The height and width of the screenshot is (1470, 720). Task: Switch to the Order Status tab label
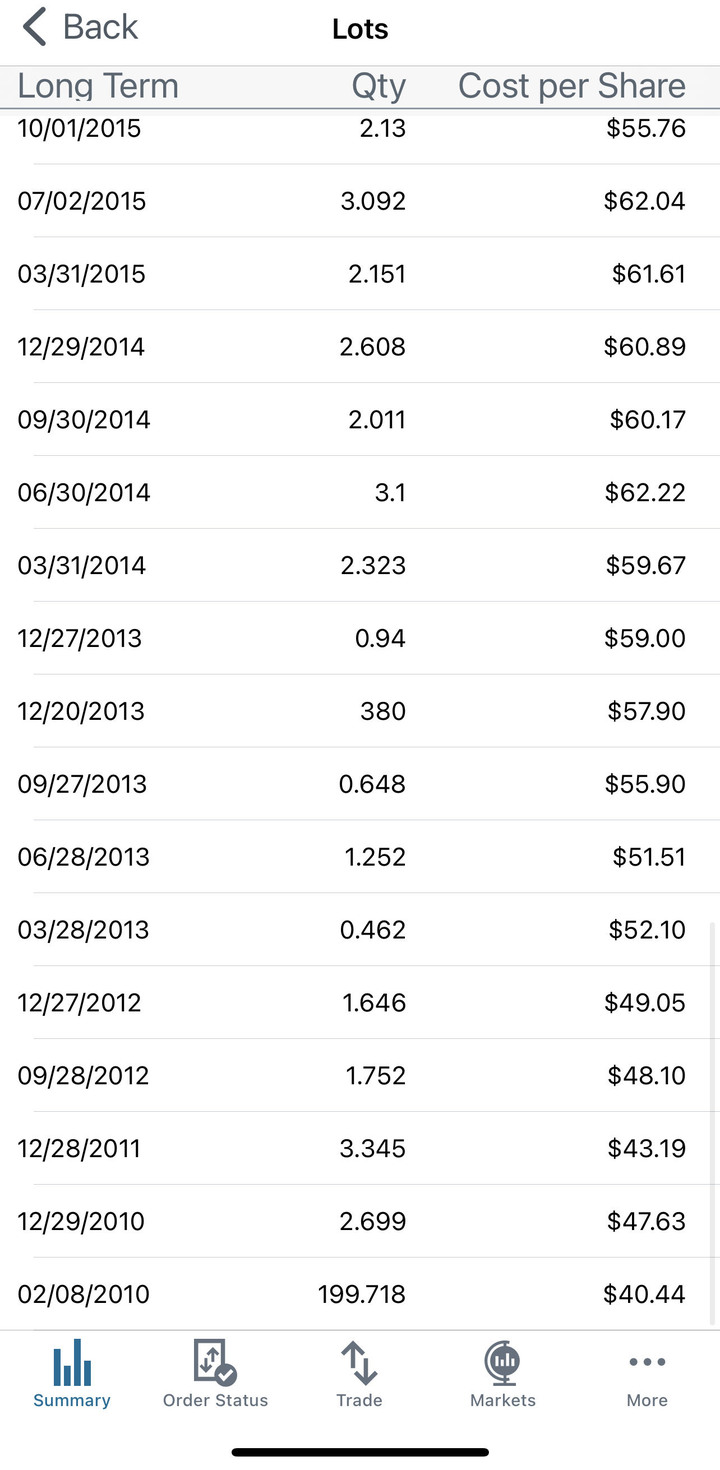point(215,1400)
